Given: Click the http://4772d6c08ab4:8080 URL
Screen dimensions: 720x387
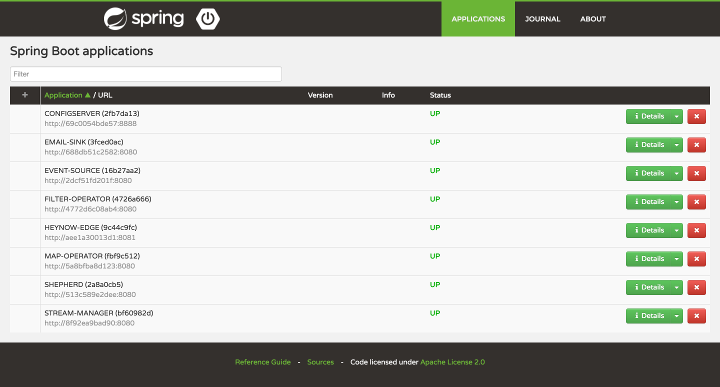Looking at the screenshot, I should click(90, 209).
